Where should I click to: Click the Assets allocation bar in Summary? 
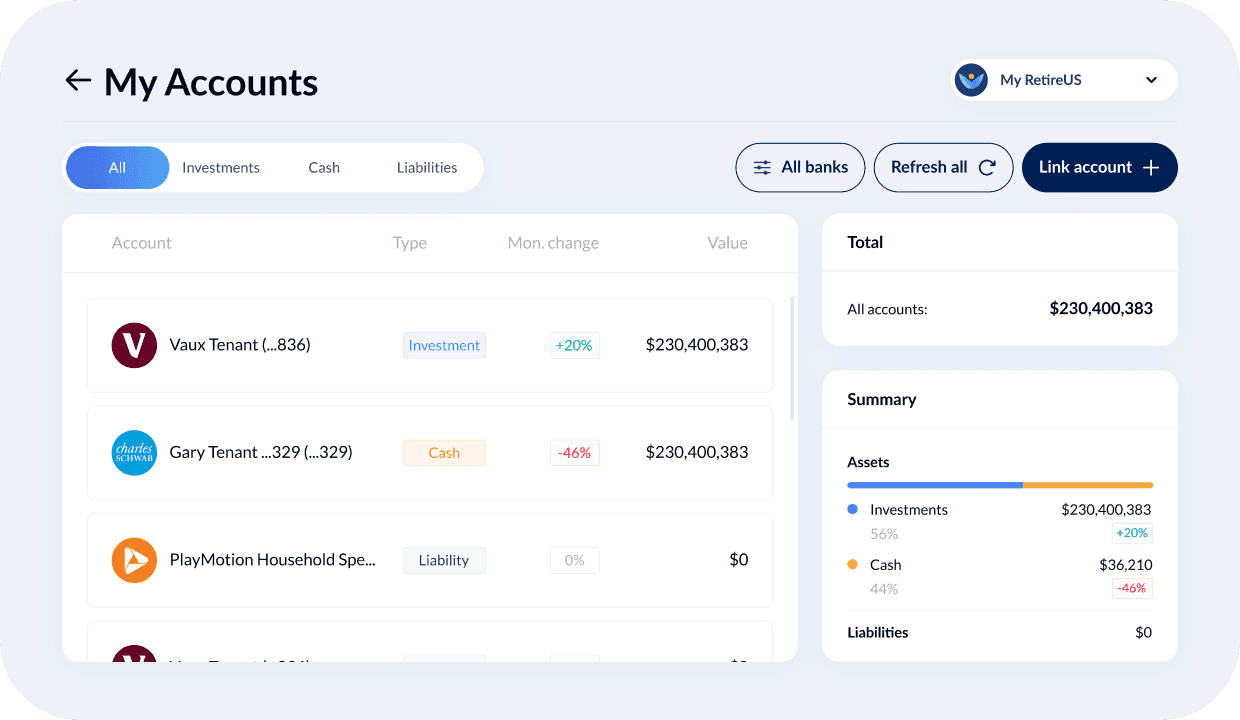(x=1000, y=484)
